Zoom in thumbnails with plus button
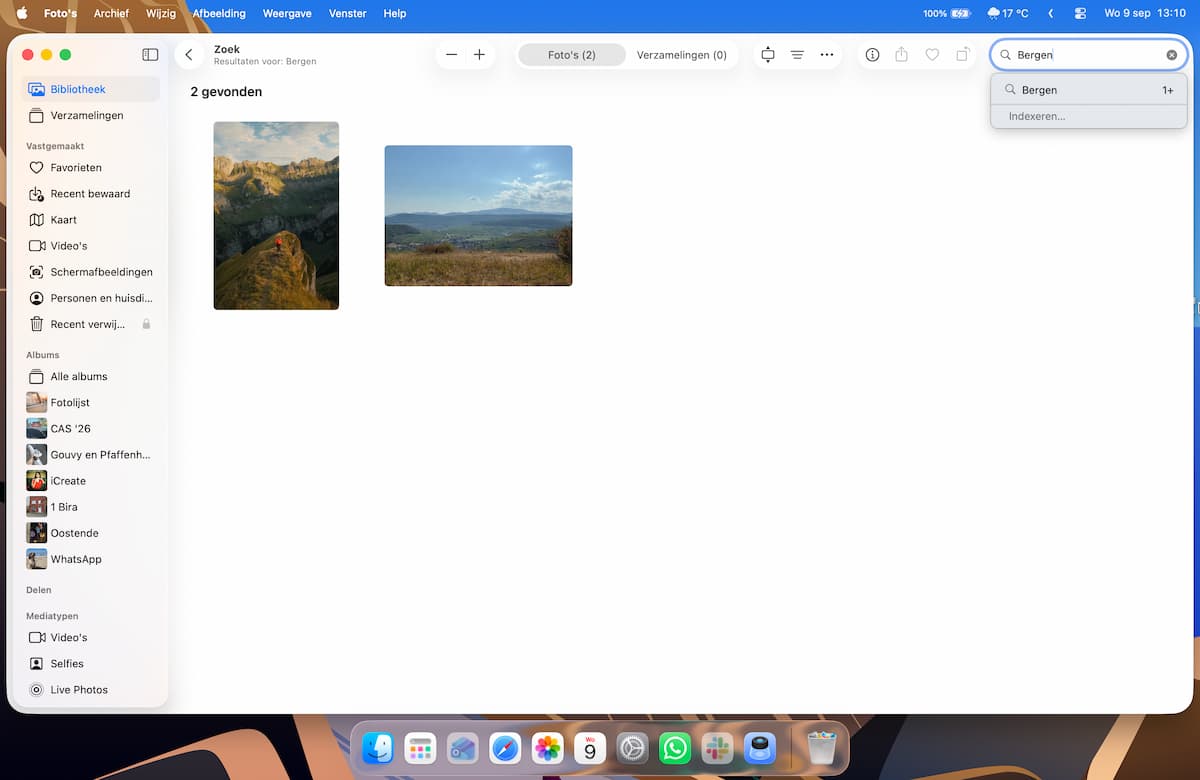Screen dimensions: 1200x780 [x=479, y=55]
